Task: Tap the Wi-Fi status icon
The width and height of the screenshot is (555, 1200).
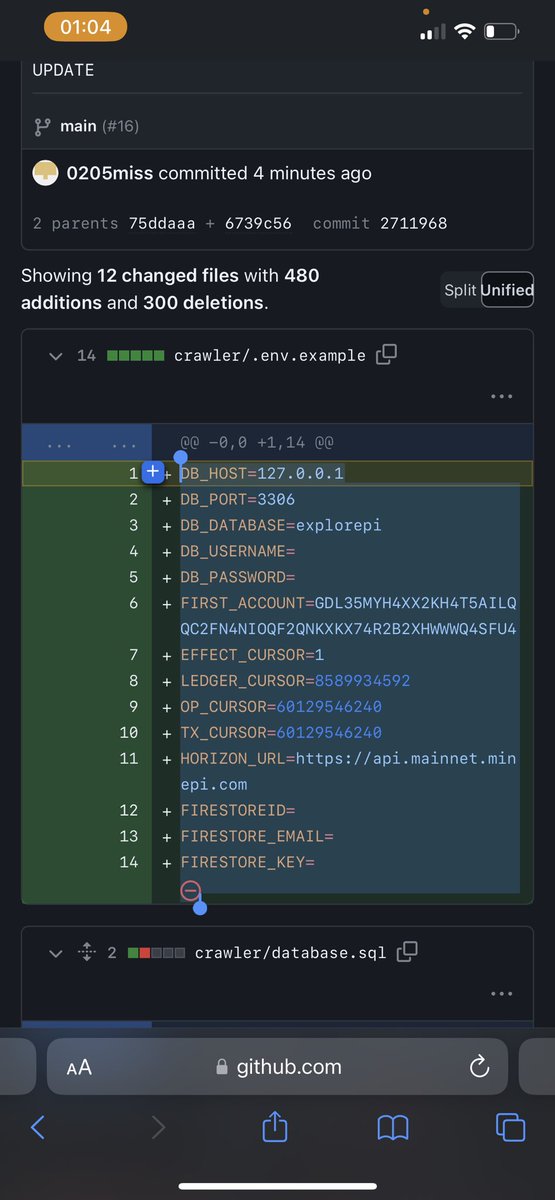Action: pyautogui.click(x=463, y=31)
